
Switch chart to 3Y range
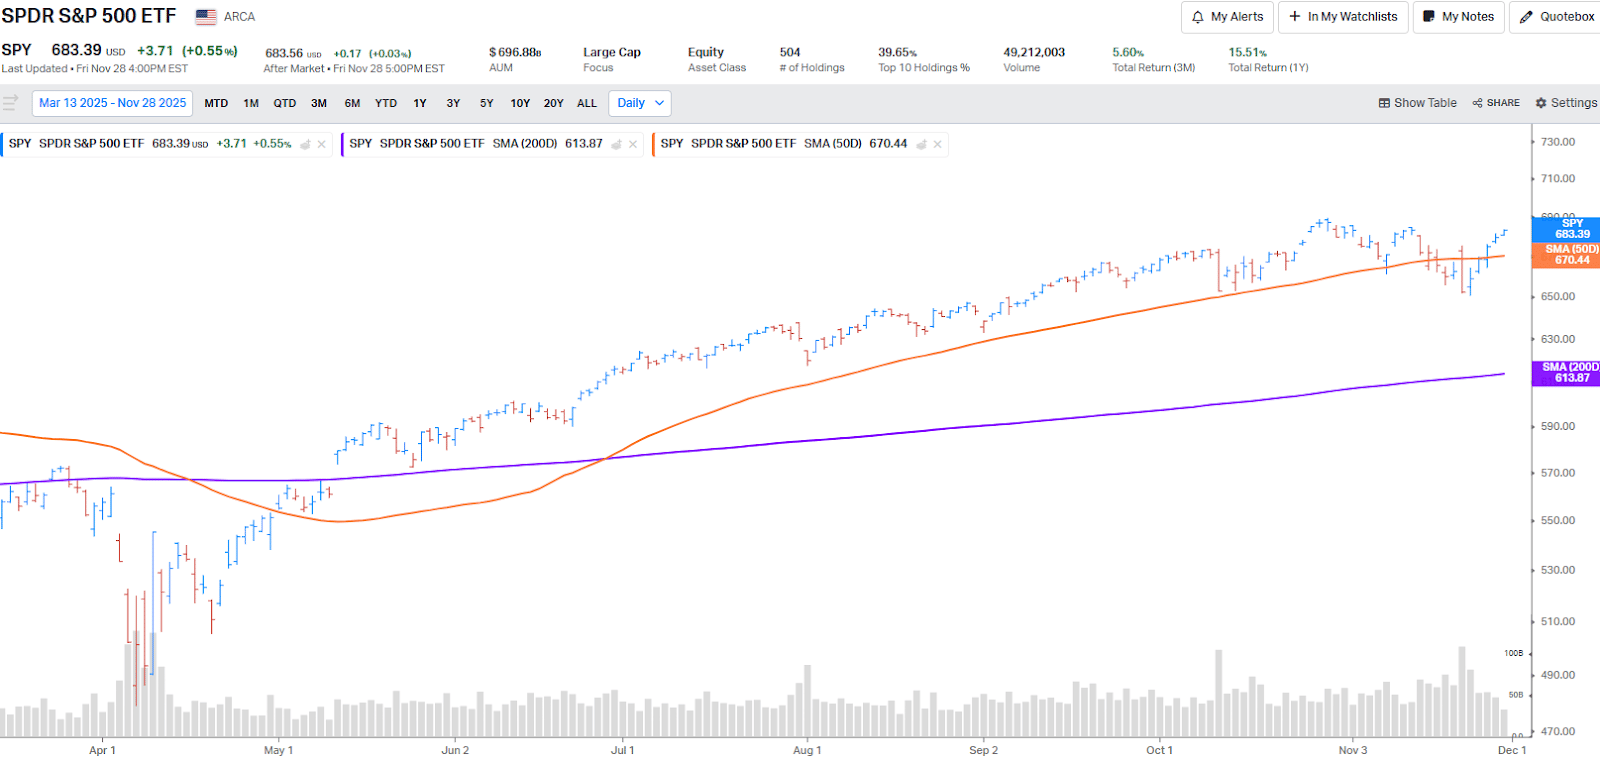point(453,103)
